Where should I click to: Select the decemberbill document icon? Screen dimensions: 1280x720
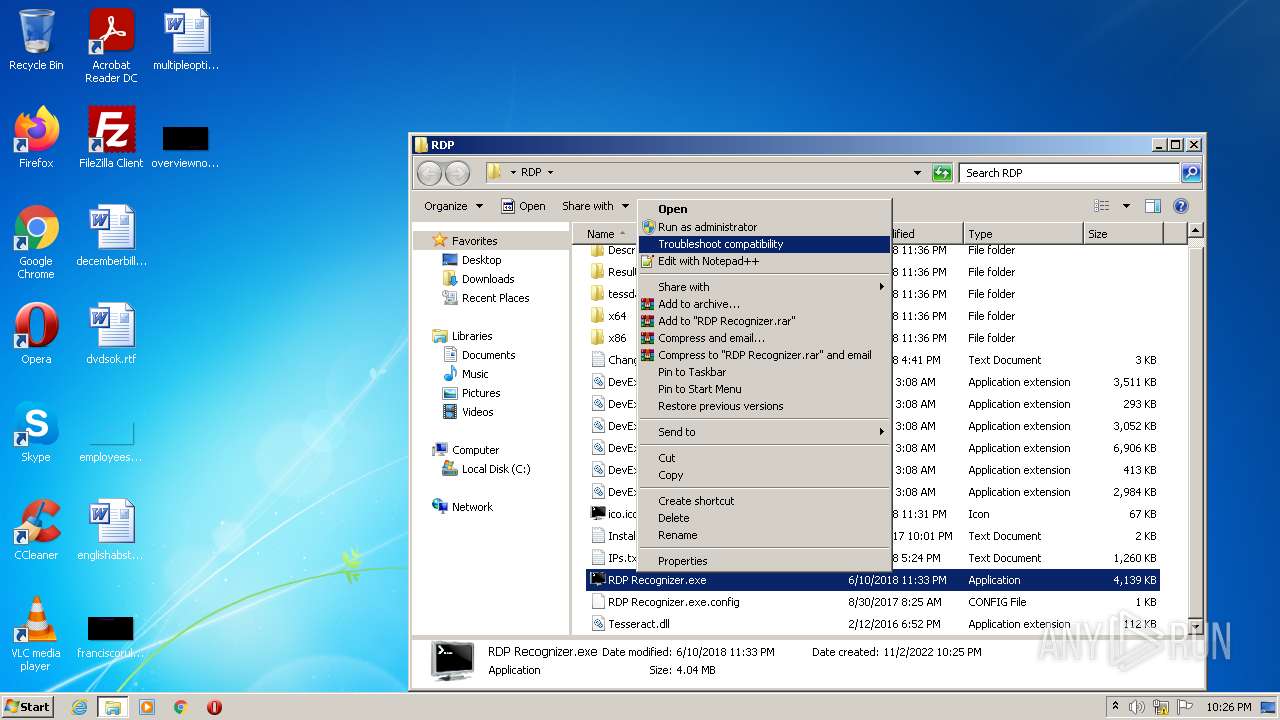click(111, 235)
